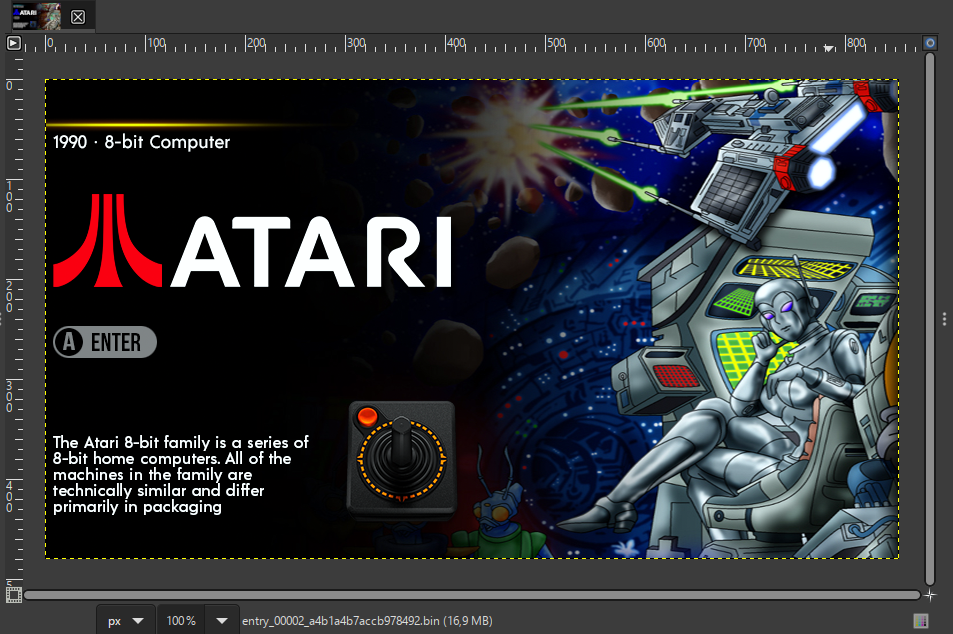Click the "1990 · 8-bit Computer" text on canvas

pos(142,142)
